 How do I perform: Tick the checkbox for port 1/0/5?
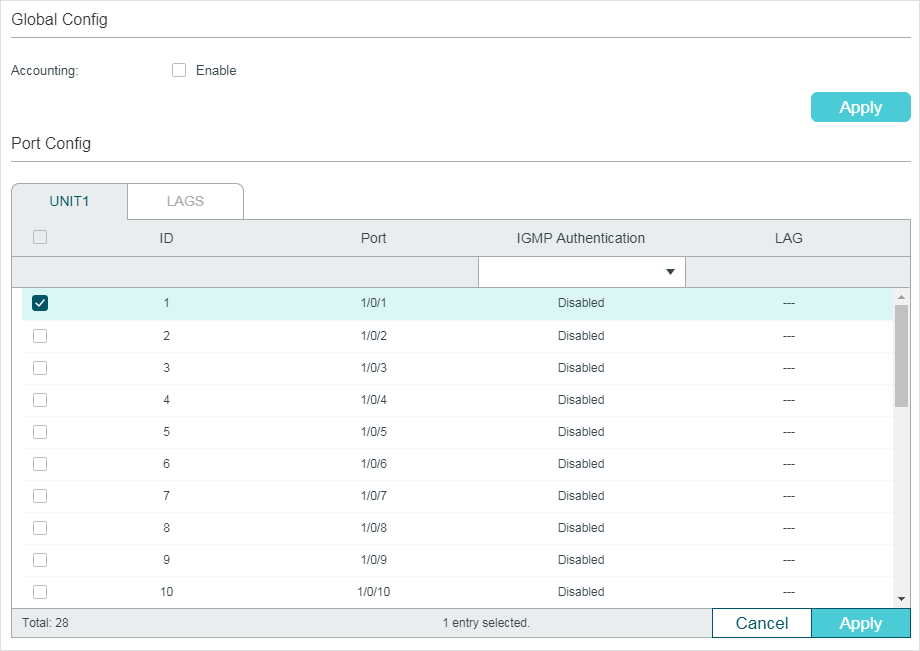[40, 432]
